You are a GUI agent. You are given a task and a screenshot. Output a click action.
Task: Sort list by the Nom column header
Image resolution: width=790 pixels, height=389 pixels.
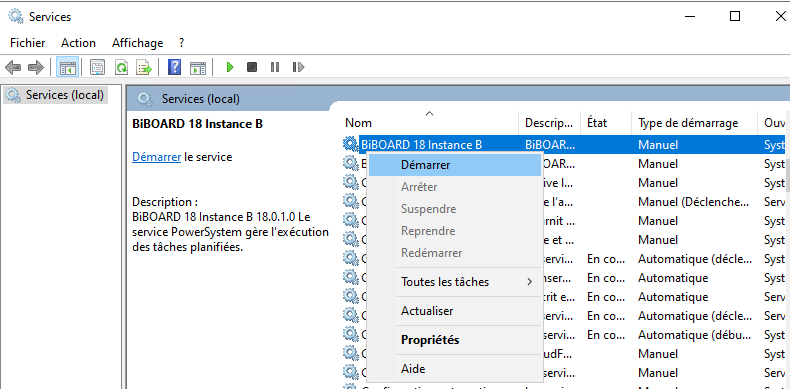358,123
